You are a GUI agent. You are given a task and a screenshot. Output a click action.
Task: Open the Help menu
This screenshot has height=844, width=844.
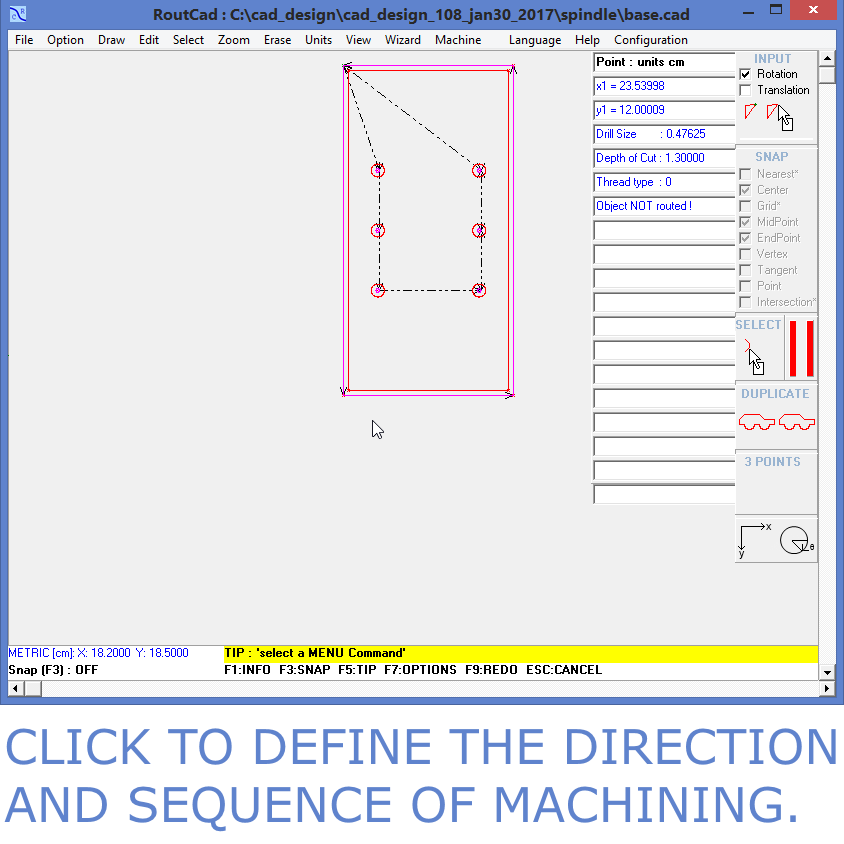(x=587, y=40)
